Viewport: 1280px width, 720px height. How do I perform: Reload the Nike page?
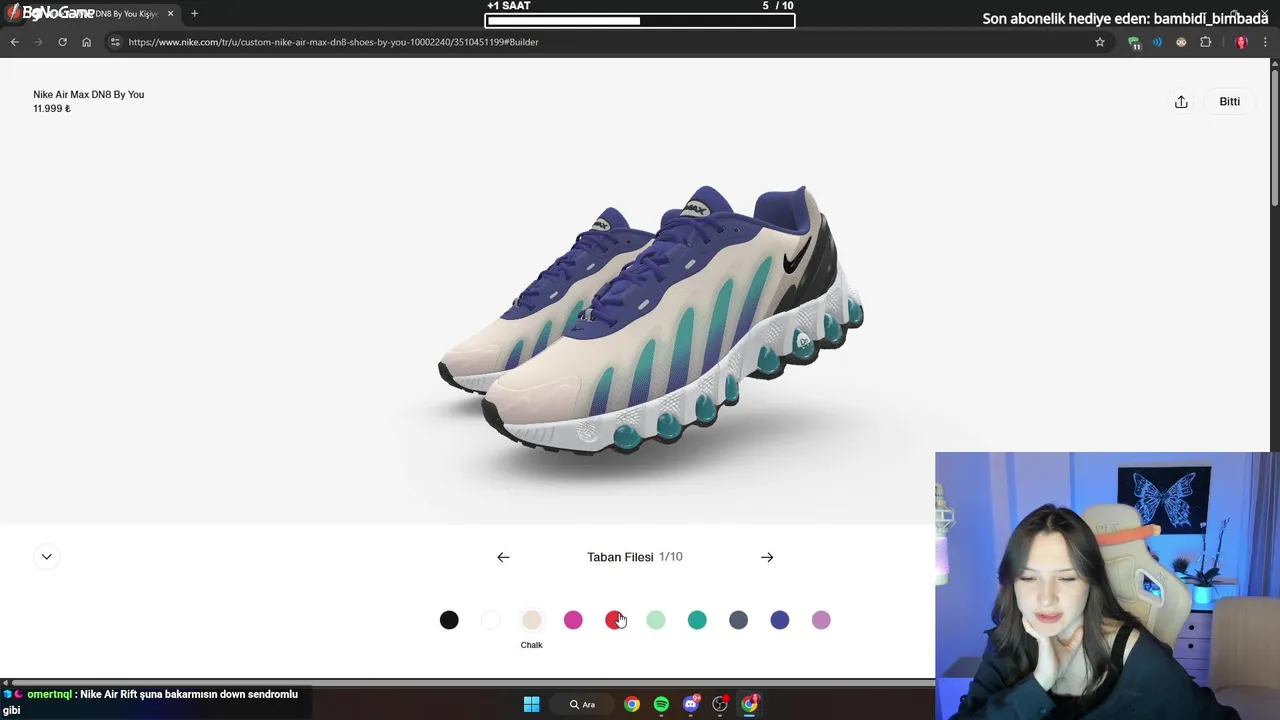62,42
